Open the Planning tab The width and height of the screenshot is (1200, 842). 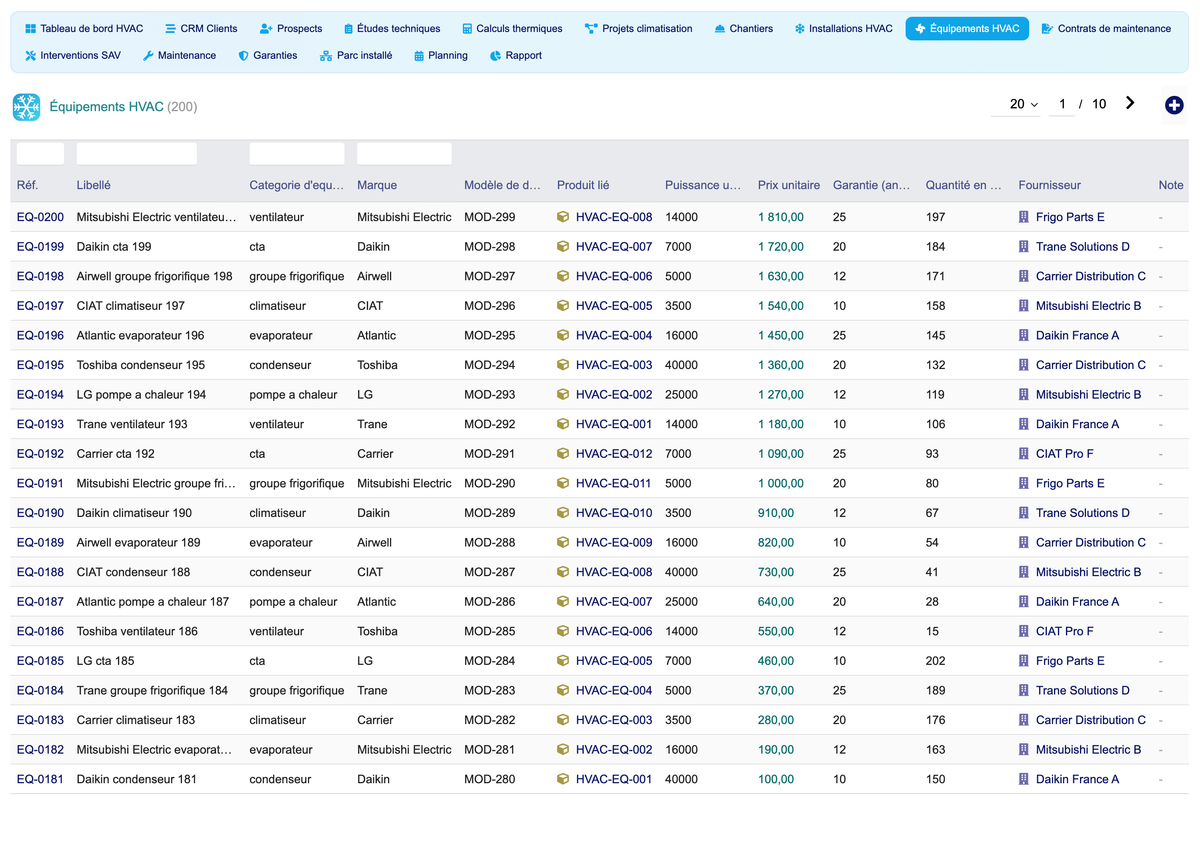[x=441, y=56]
